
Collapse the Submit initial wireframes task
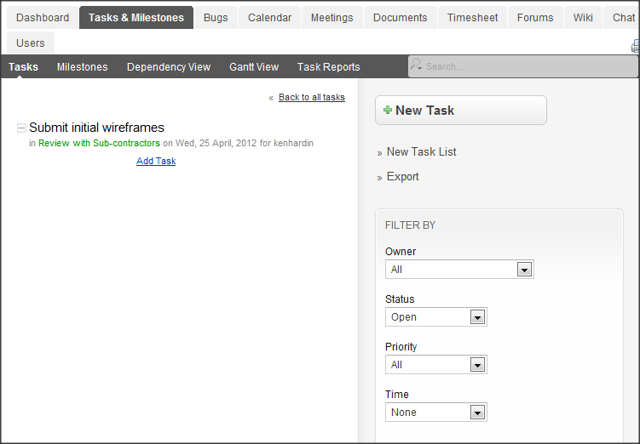(x=22, y=128)
